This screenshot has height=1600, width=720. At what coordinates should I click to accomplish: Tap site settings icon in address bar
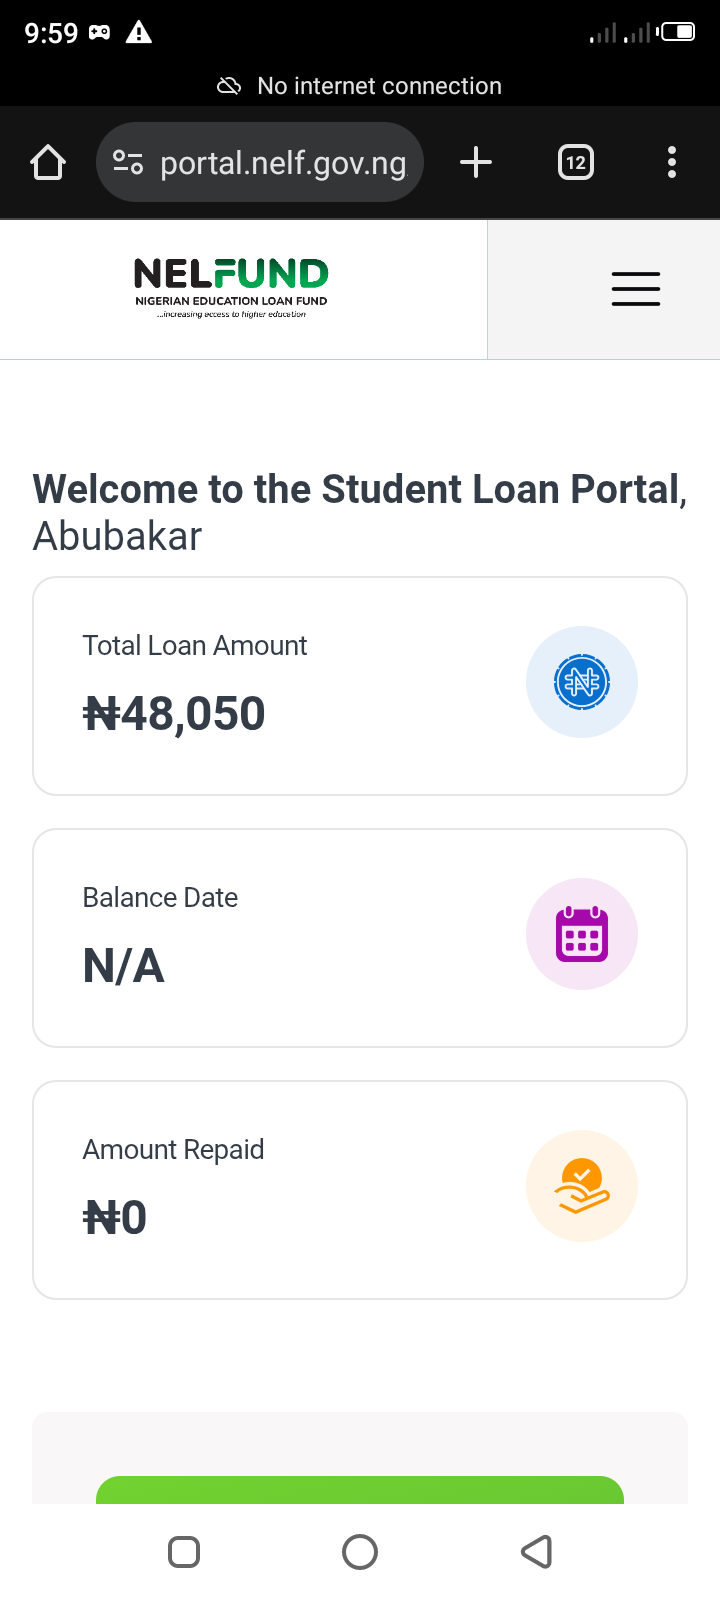click(x=128, y=162)
